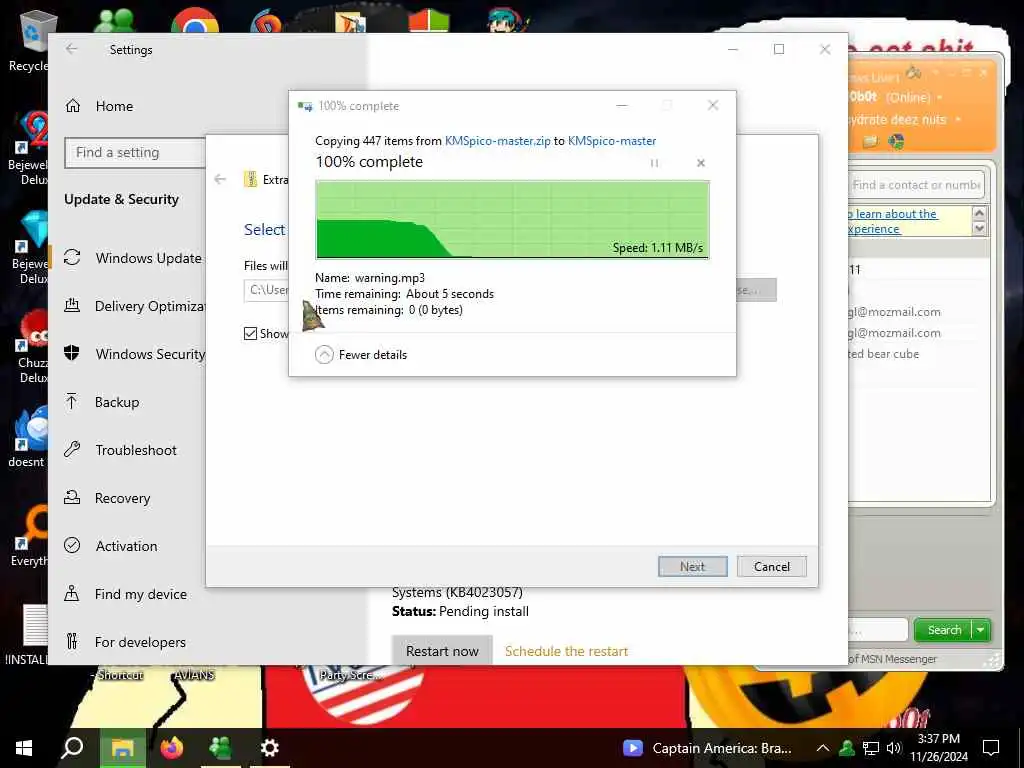This screenshot has width=1024, height=768.
Task: Go back in the Extract wizard
Action: 220,179
